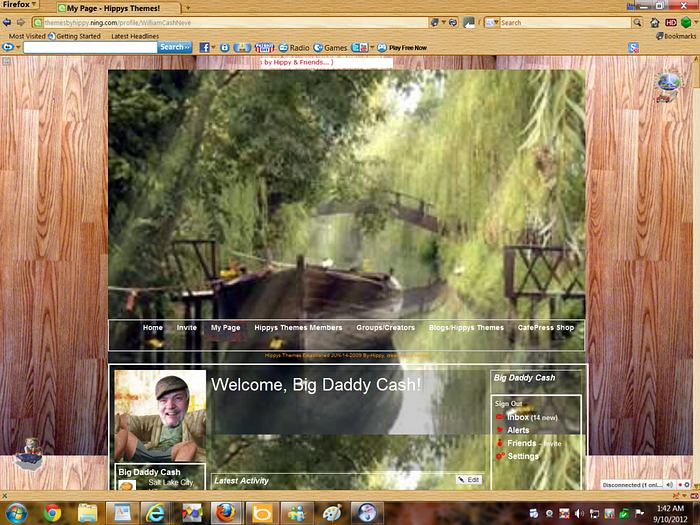Open the Firefox application menu

point(21,5)
